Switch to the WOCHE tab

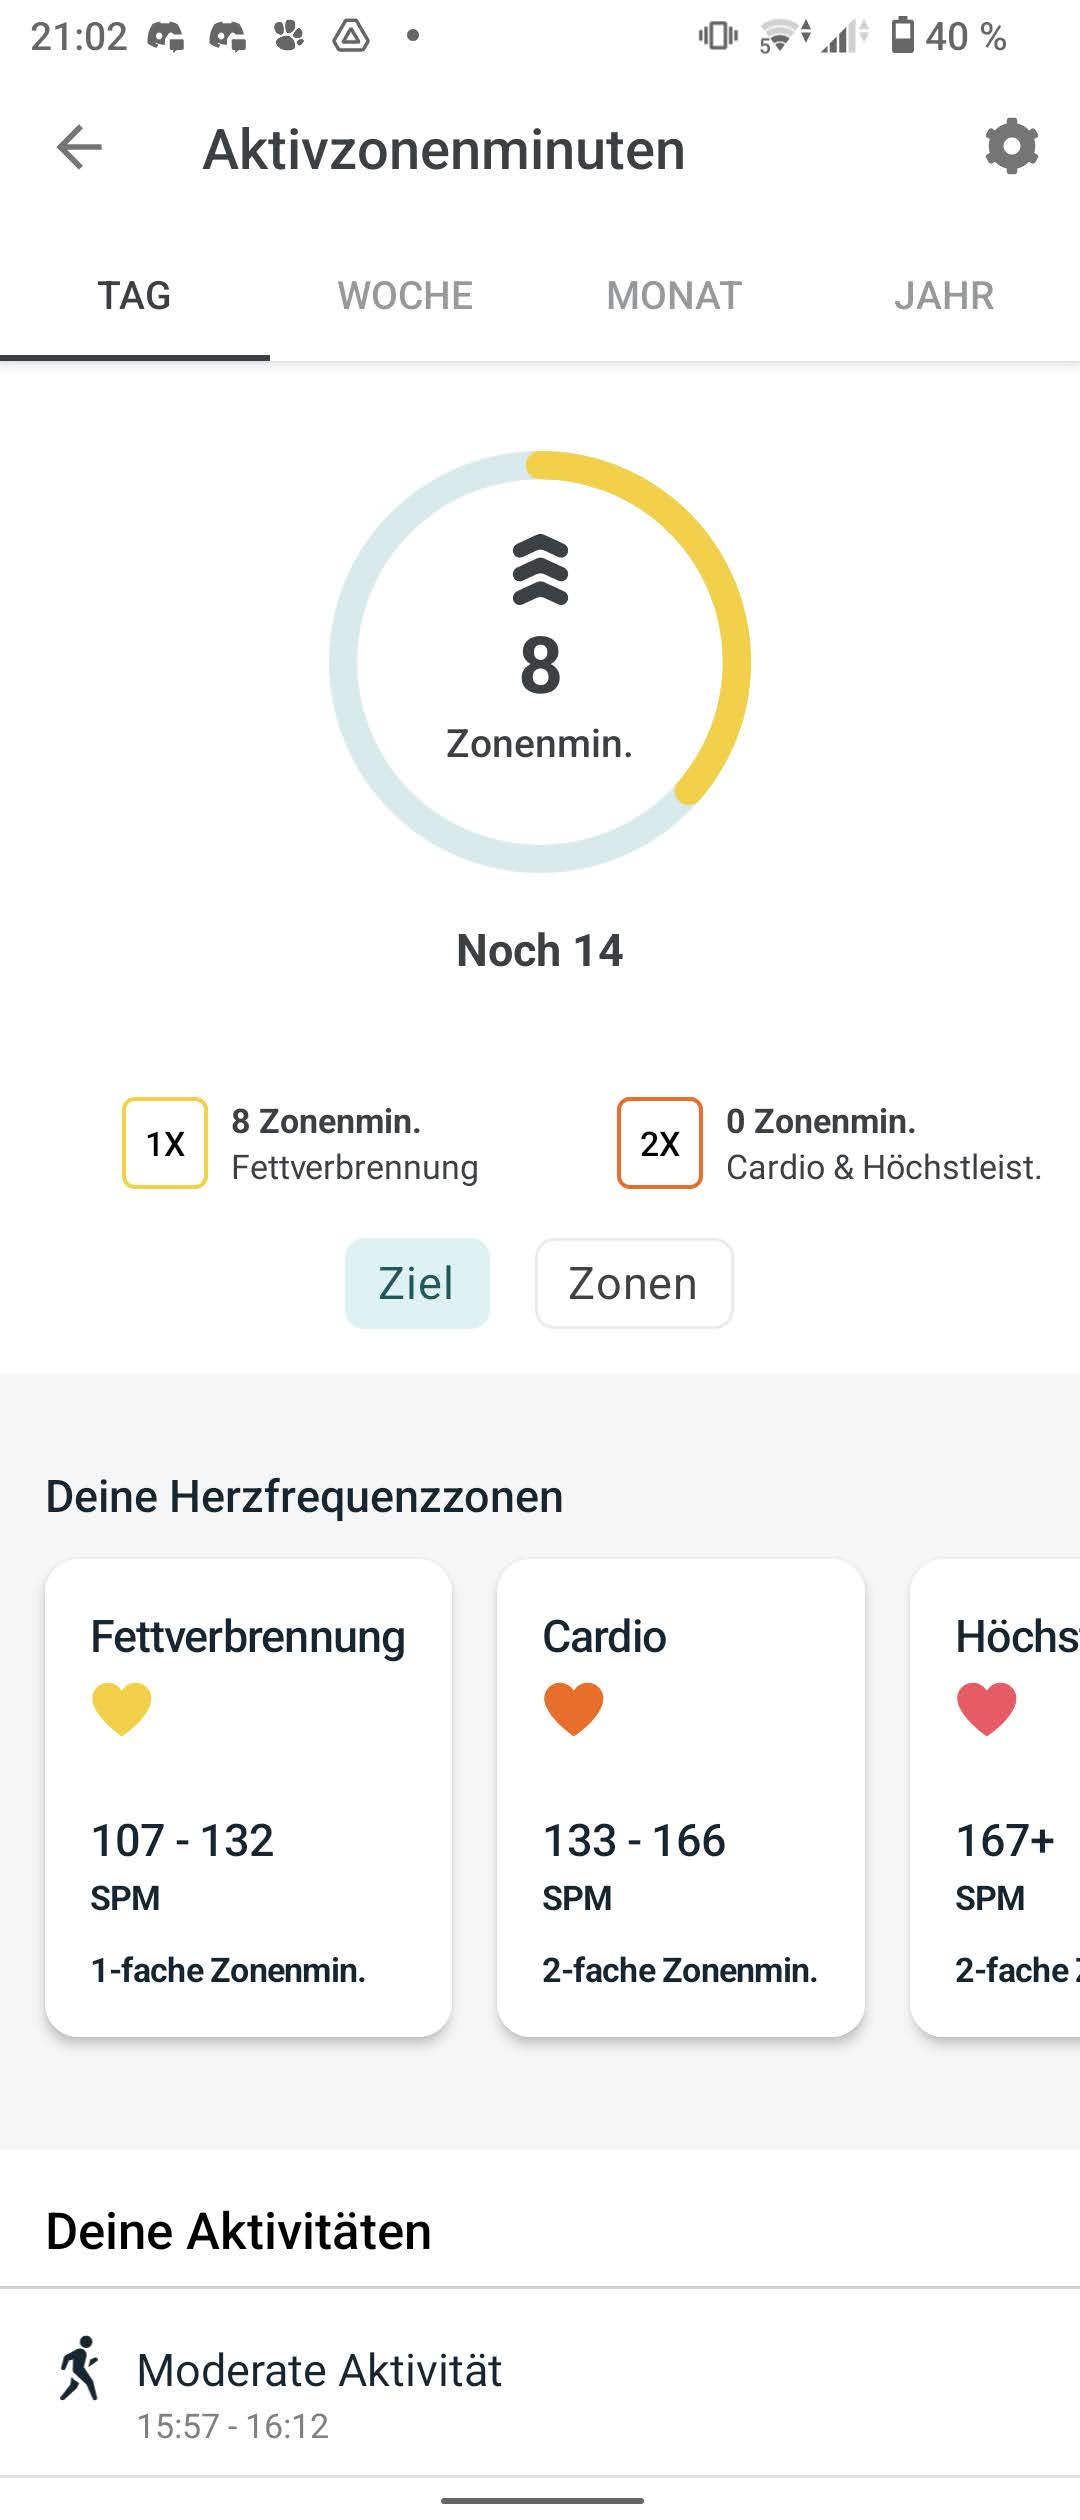405,296
